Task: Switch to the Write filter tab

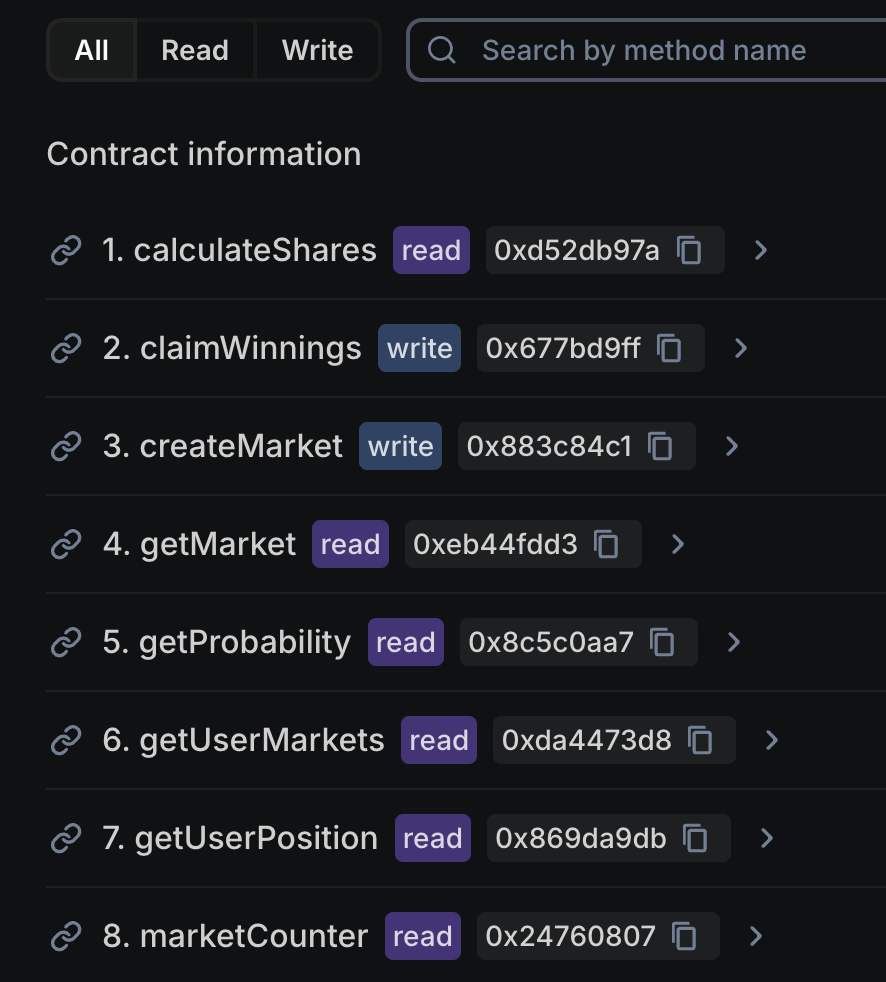Action: [x=317, y=50]
